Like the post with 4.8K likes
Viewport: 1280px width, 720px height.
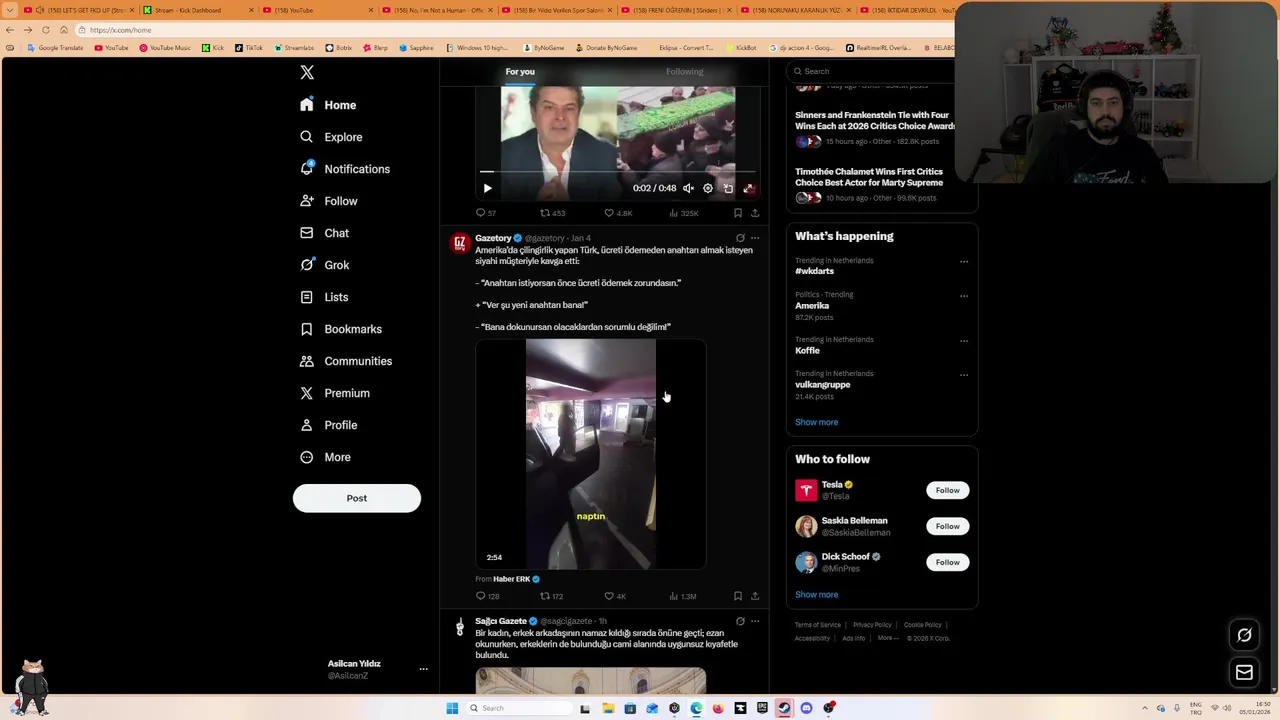[618, 213]
